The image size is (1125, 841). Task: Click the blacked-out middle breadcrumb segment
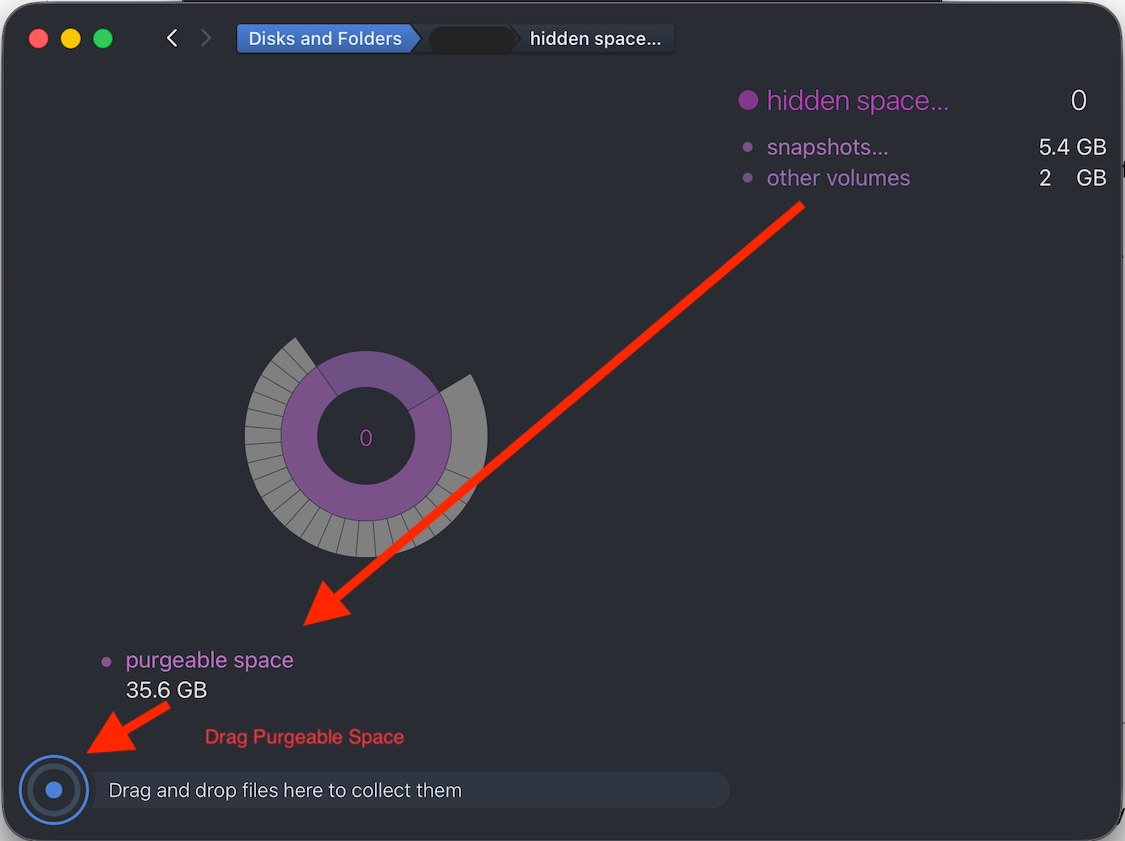(x=470, y=39)
